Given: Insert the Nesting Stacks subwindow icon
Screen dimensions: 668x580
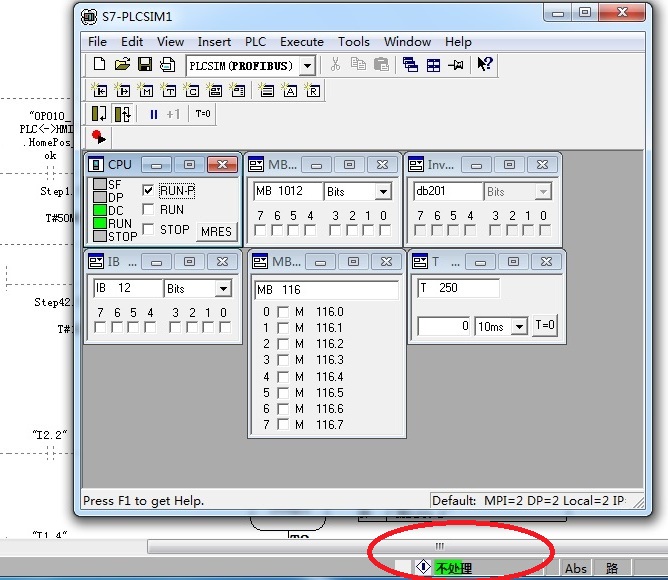Looking at the screenshot, I should point(266,90).
